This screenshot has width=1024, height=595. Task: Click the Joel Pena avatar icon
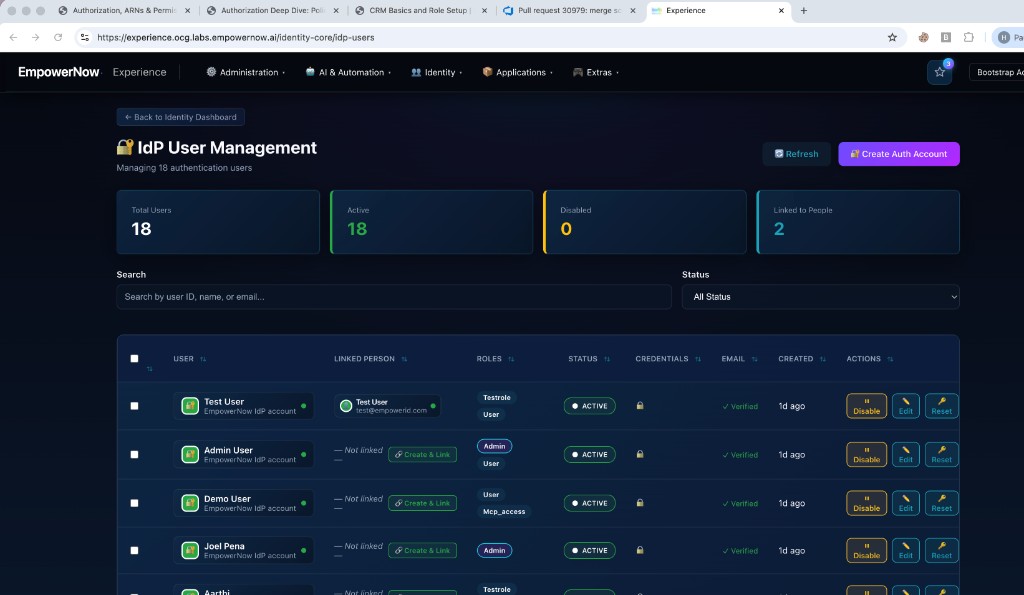(190, 551)
